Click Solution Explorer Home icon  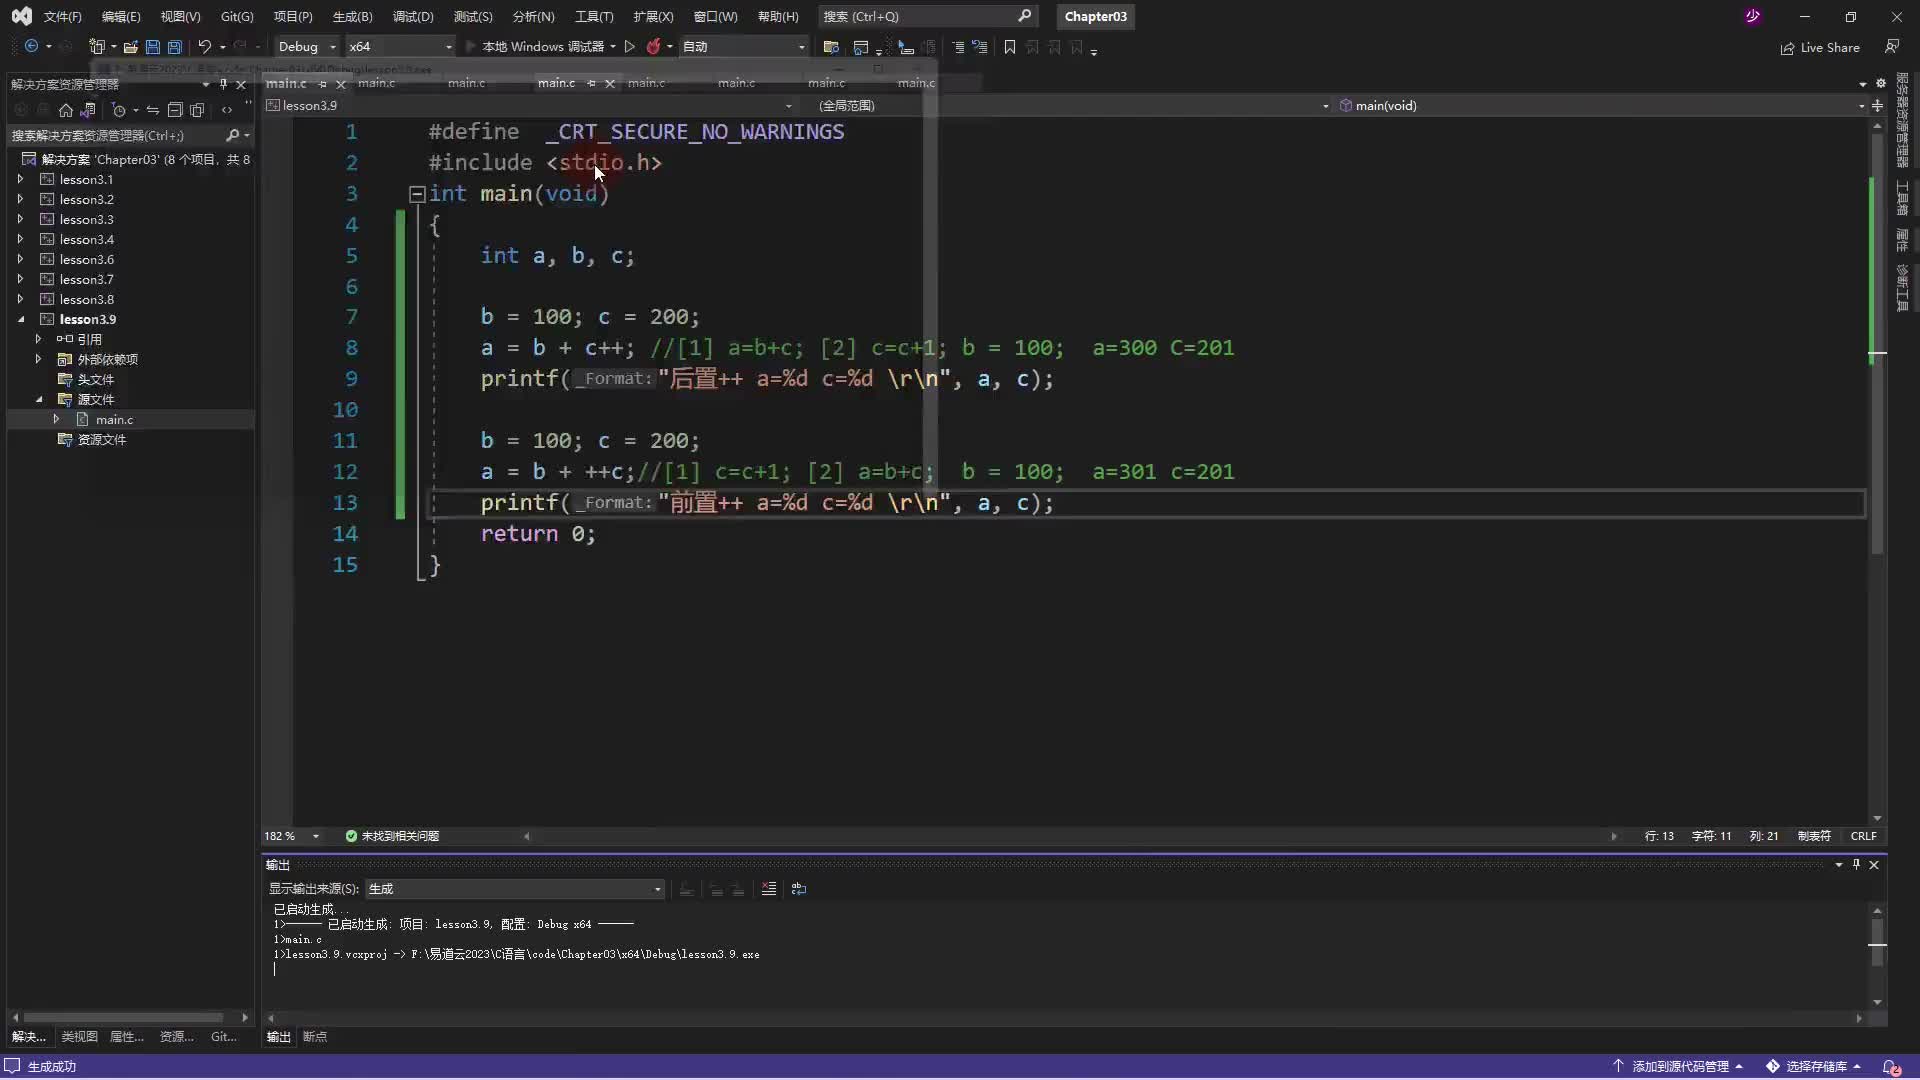pyautogui.click(x=65, y=110)
